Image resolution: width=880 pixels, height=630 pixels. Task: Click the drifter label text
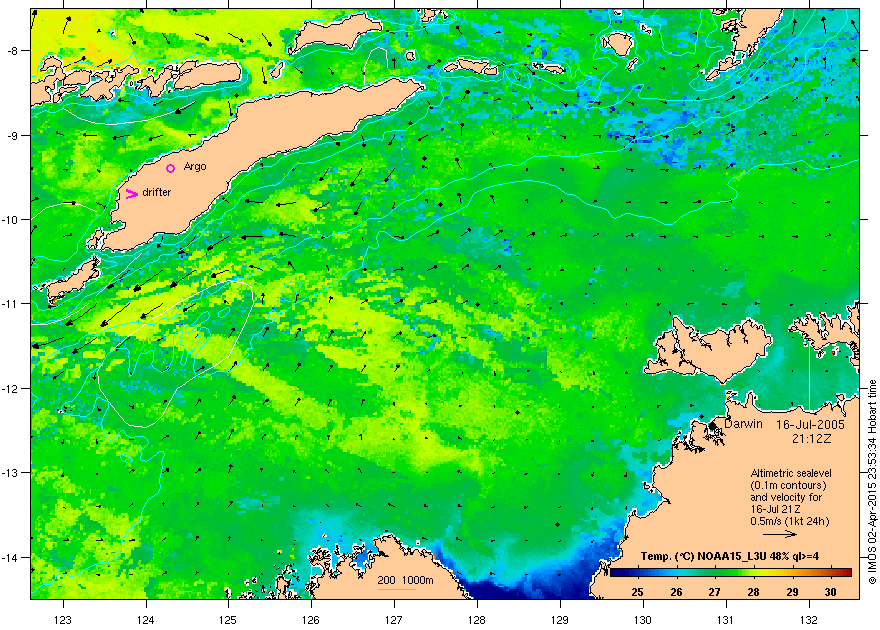coord(157,192)
